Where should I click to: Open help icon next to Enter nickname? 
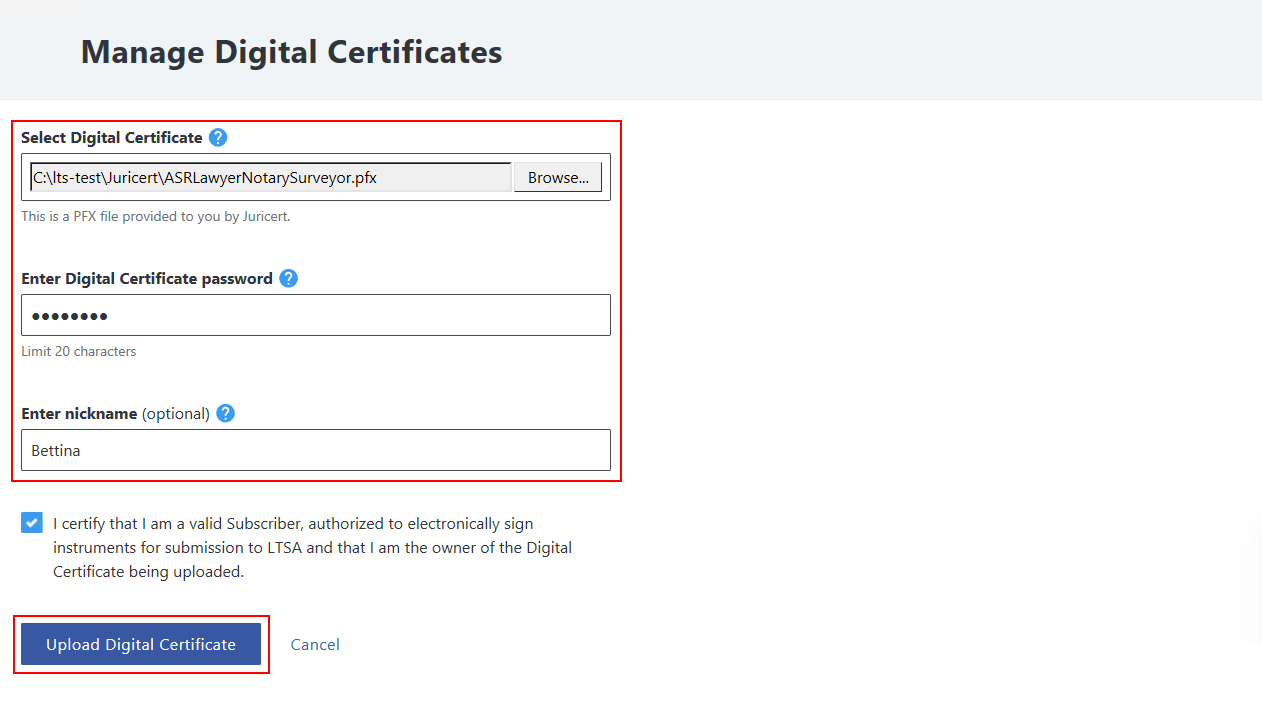(x=226, y=413)
